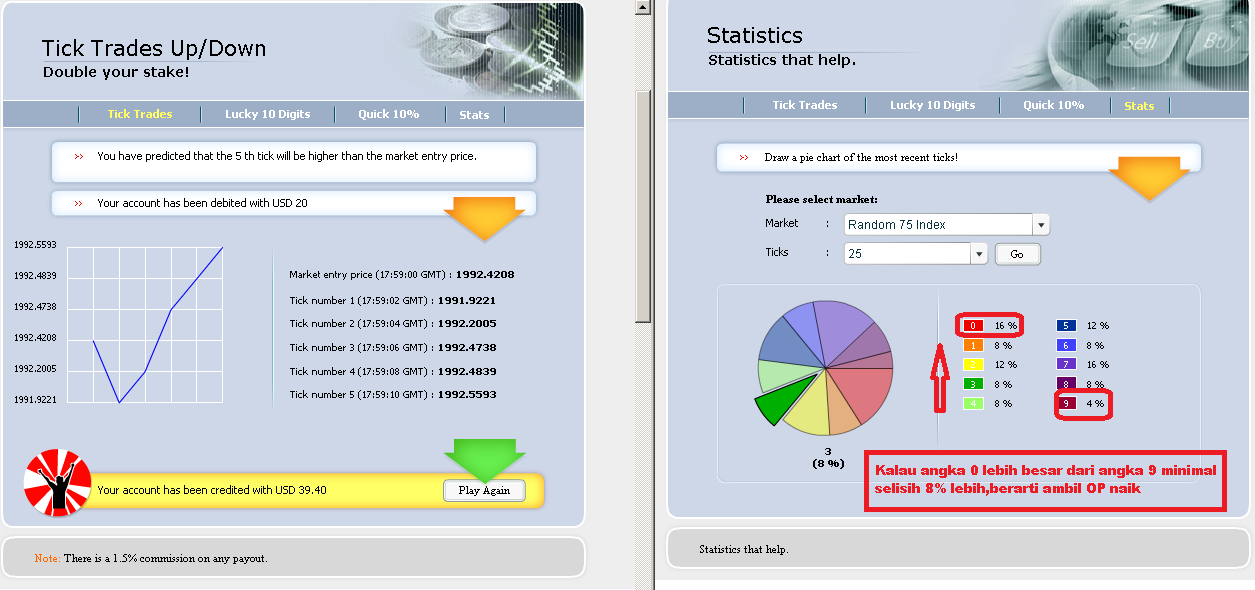Click the Statistics heading
The width and height of the screenshot is (1255, 590).
click(x=754, y=35)
